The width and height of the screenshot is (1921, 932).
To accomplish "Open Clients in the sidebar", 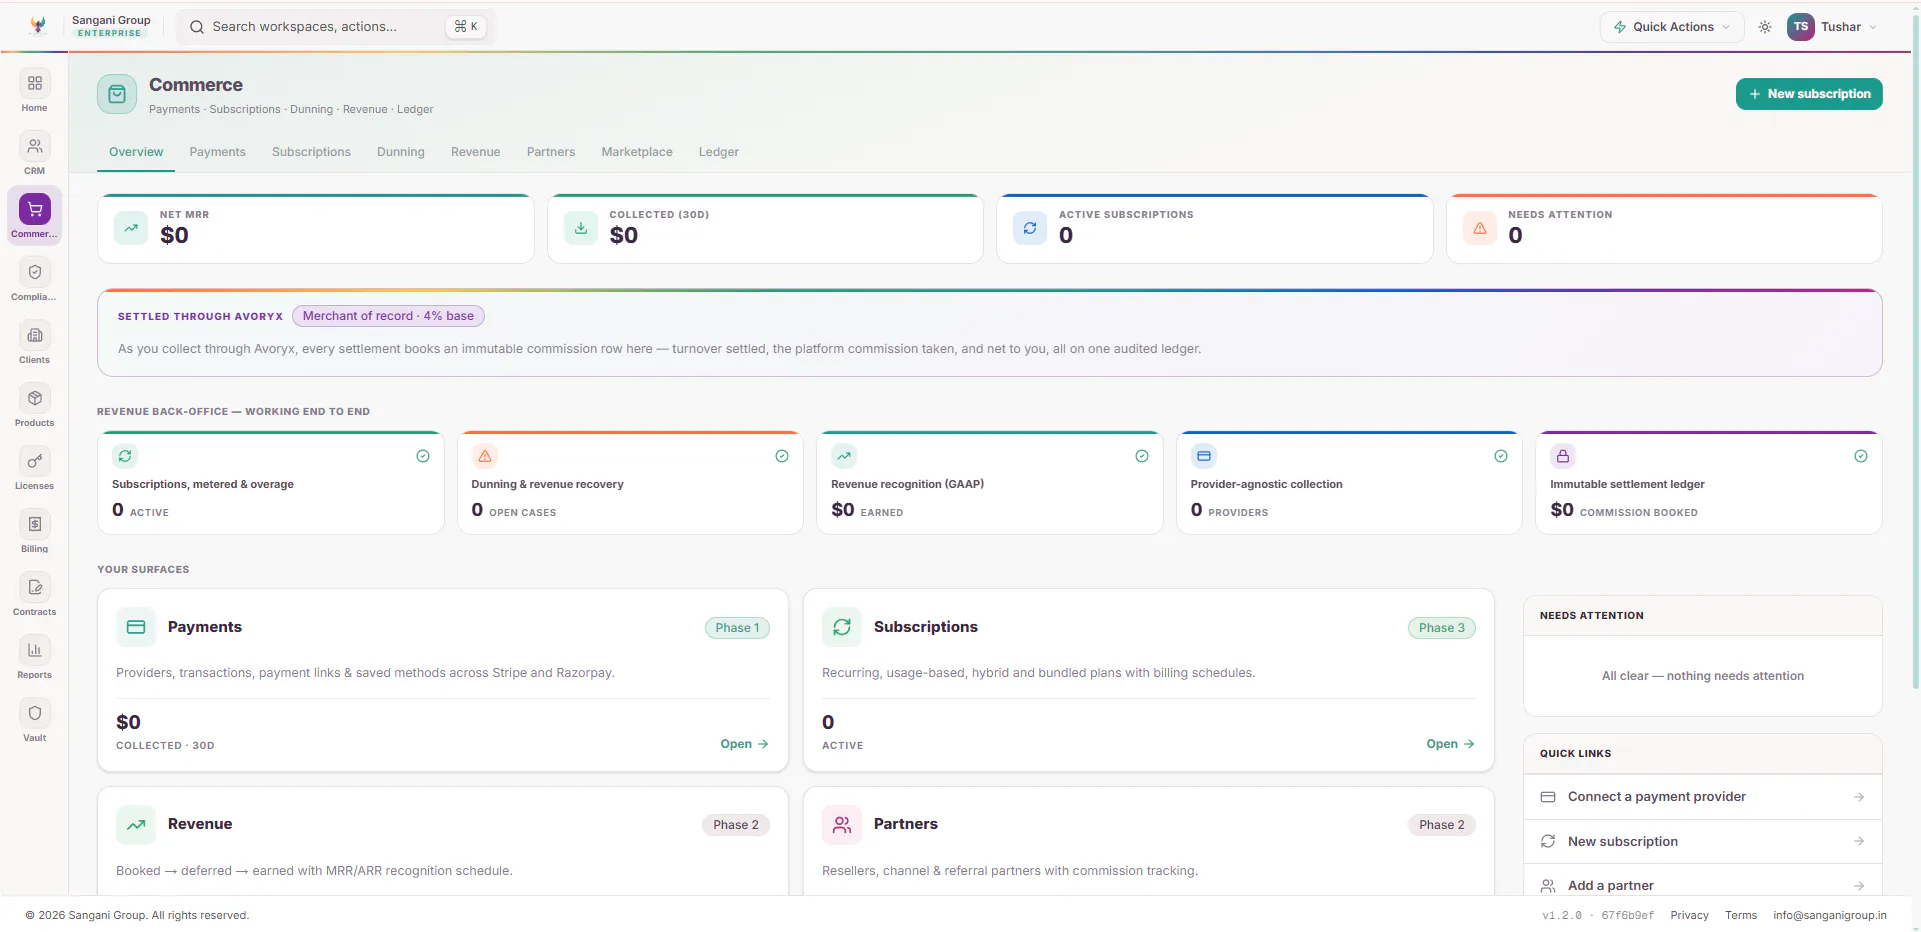I will click(34, 343).
